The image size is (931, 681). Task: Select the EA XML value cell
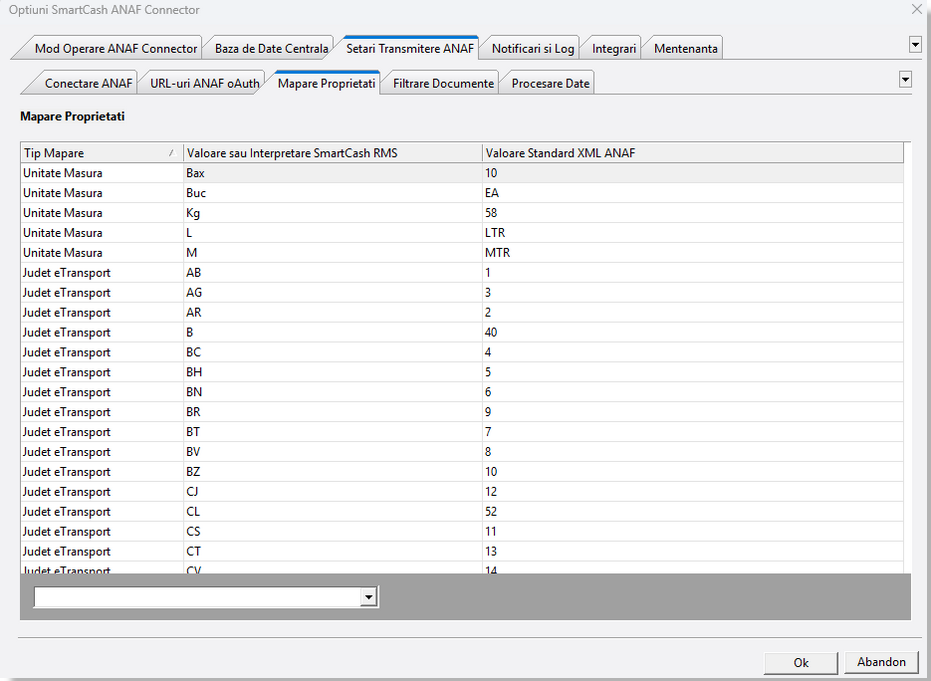pyautogui.click(x=693, y=193)
